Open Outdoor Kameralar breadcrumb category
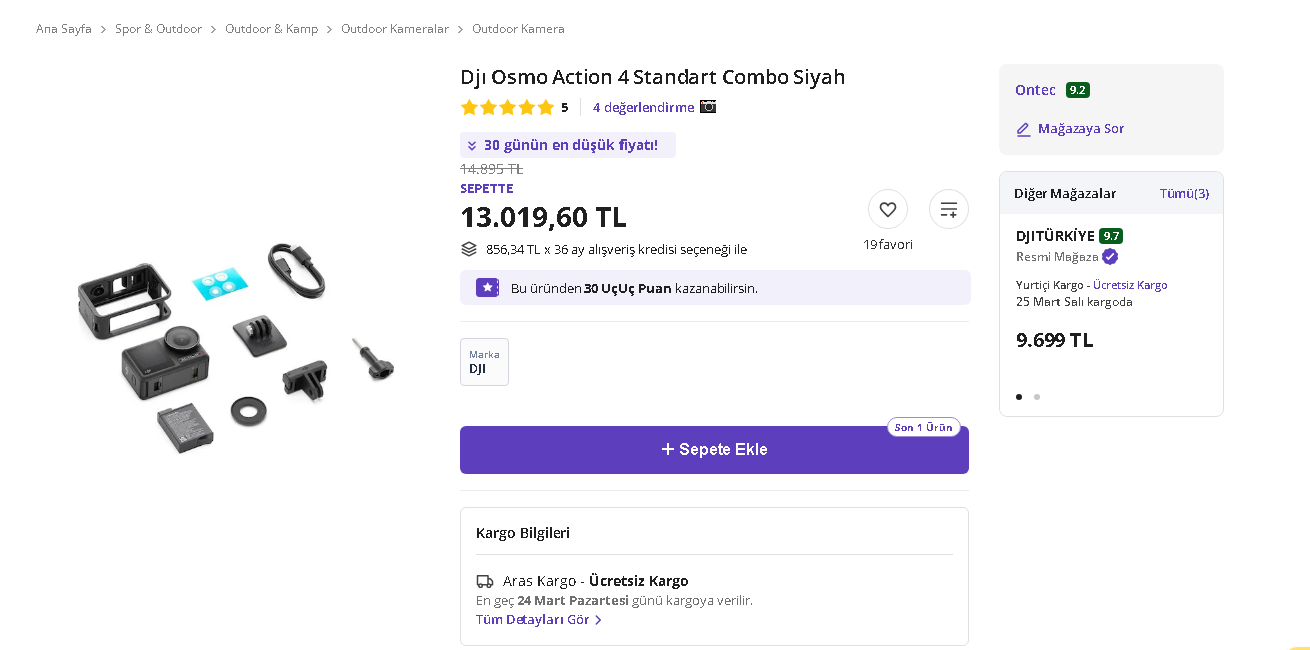 395,29
